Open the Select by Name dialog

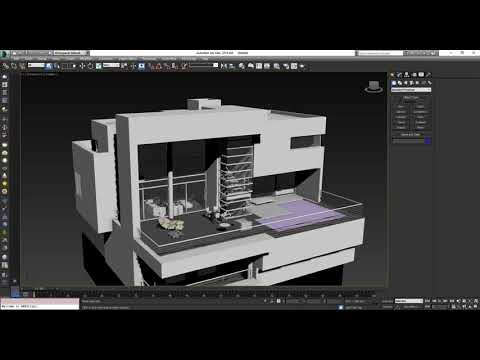[x=57, y=66]
